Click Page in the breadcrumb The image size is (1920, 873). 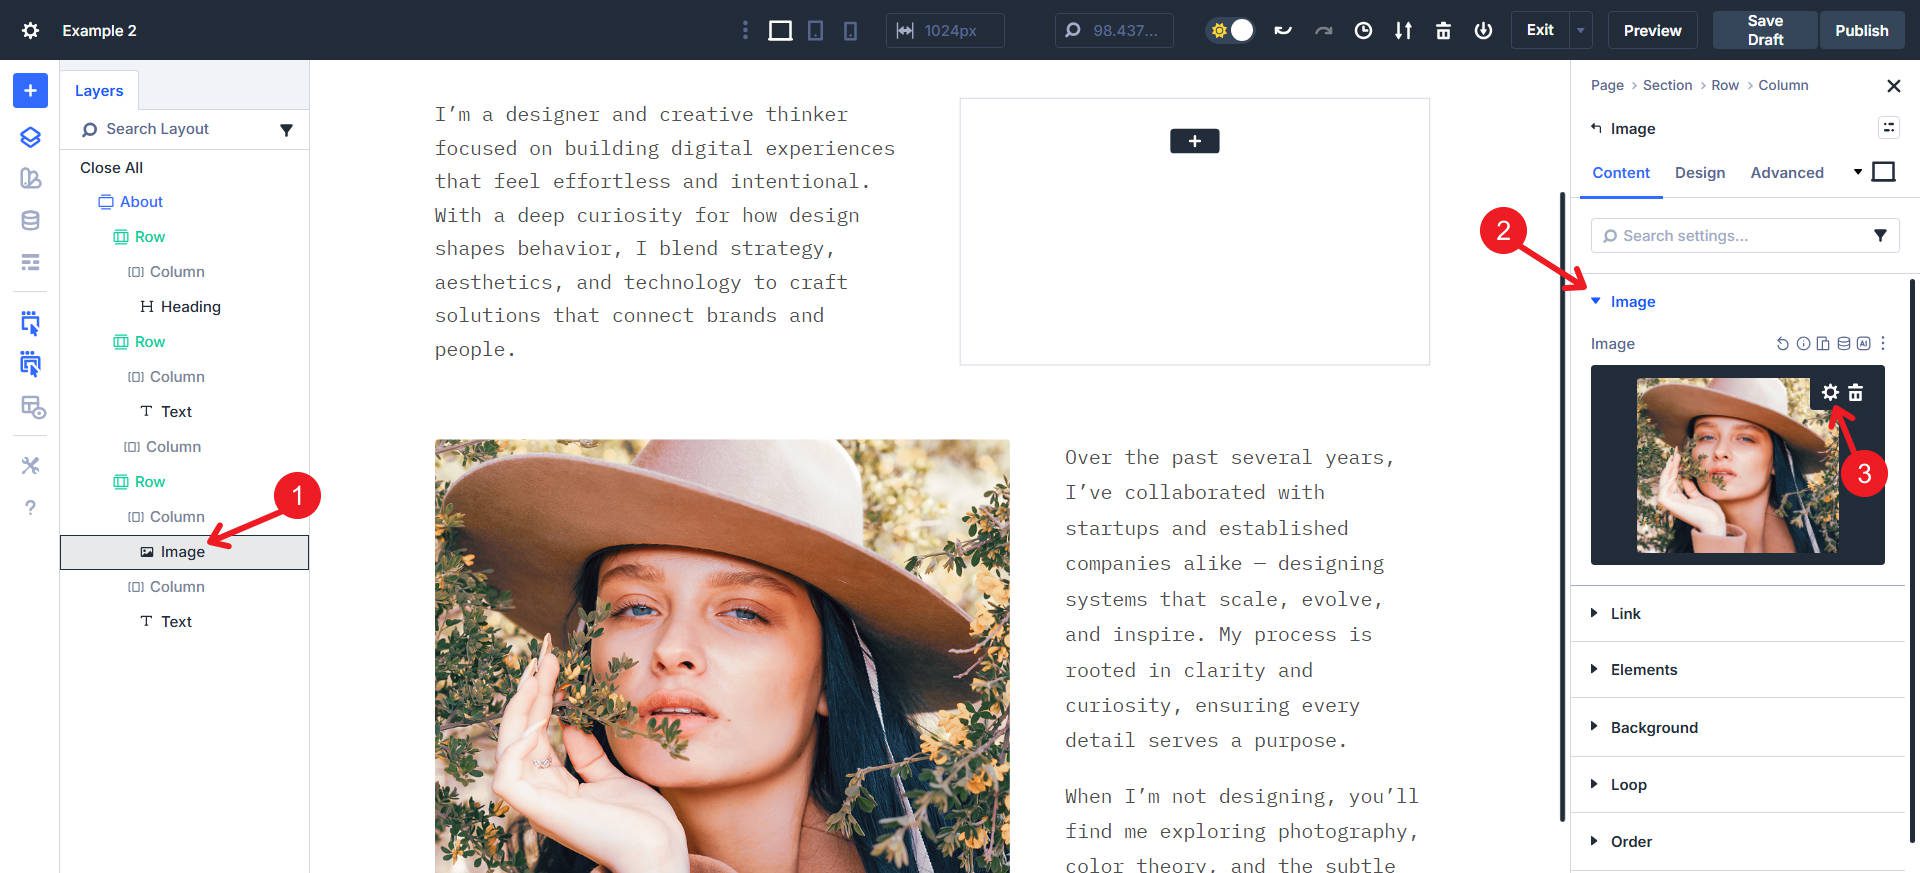pos(1607,86)
